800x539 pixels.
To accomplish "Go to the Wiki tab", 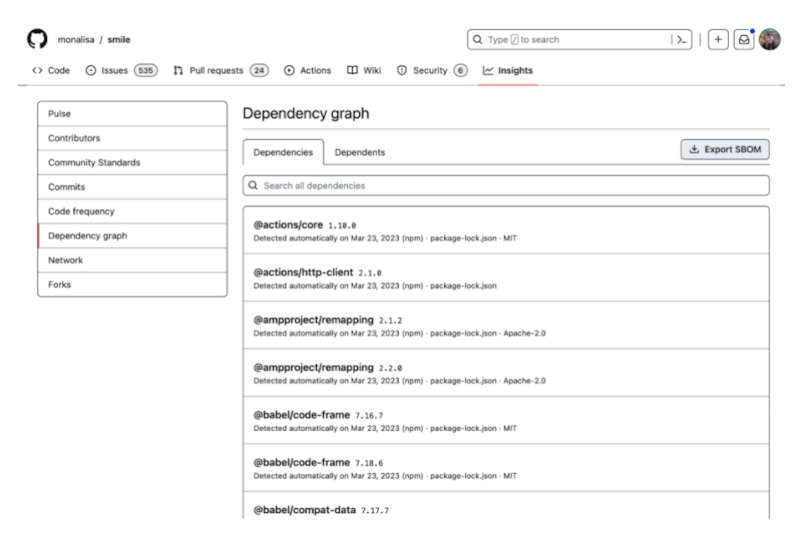I will (364, 70).
